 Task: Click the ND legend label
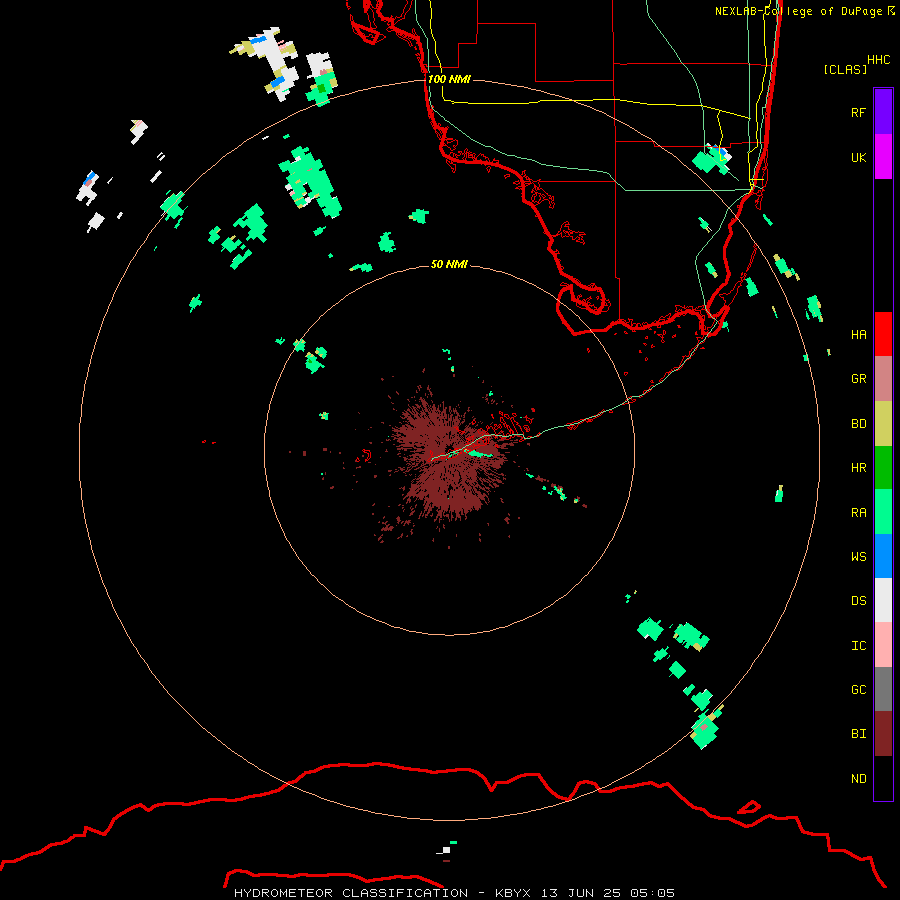click(858, 779)
